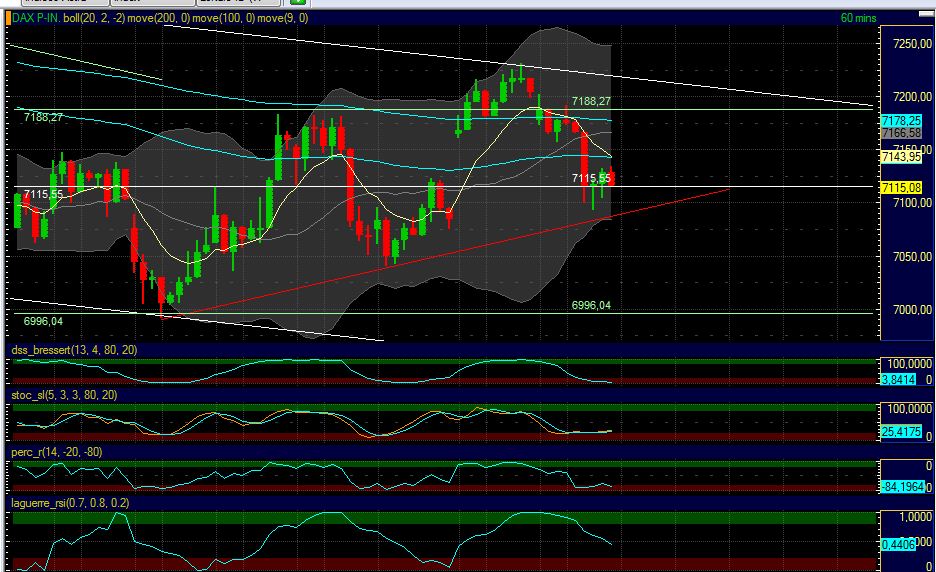Viewport: 936px width, 572px height.
Task: Open the stoc_sl(5, 3, 3, 80, 20) indicator label
Action: 64,395
